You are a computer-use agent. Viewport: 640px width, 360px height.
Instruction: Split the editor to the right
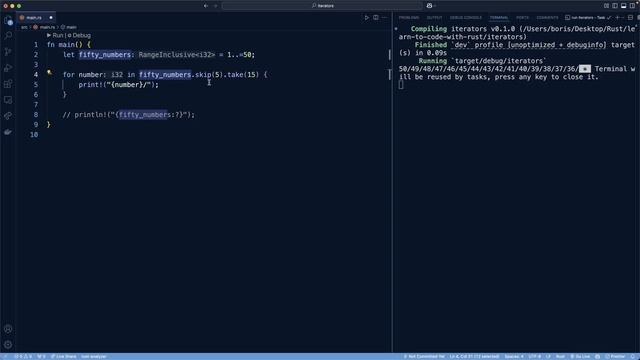click(x=376, y=18)
